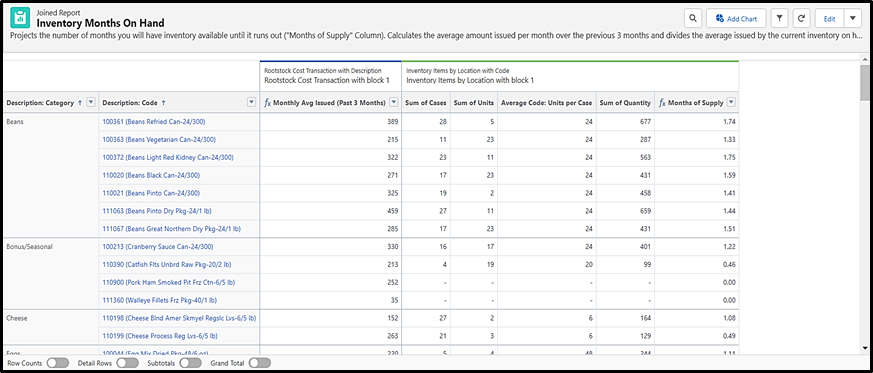Click the Sum of Units column header
Image resolution: width=873 pixels, height=373 pixels.
[x=474, y=102]
